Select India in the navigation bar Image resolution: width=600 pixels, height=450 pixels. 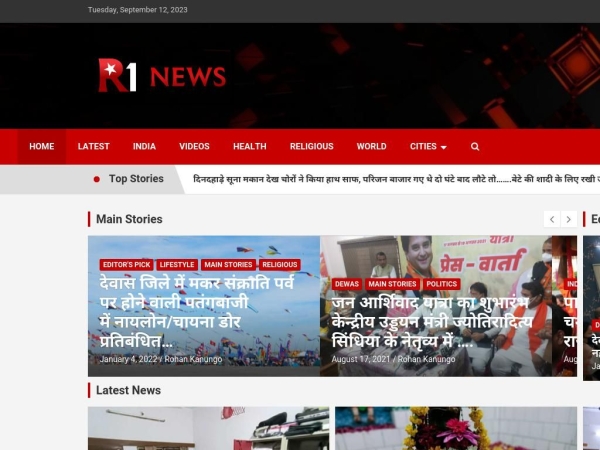click(144, 146)
